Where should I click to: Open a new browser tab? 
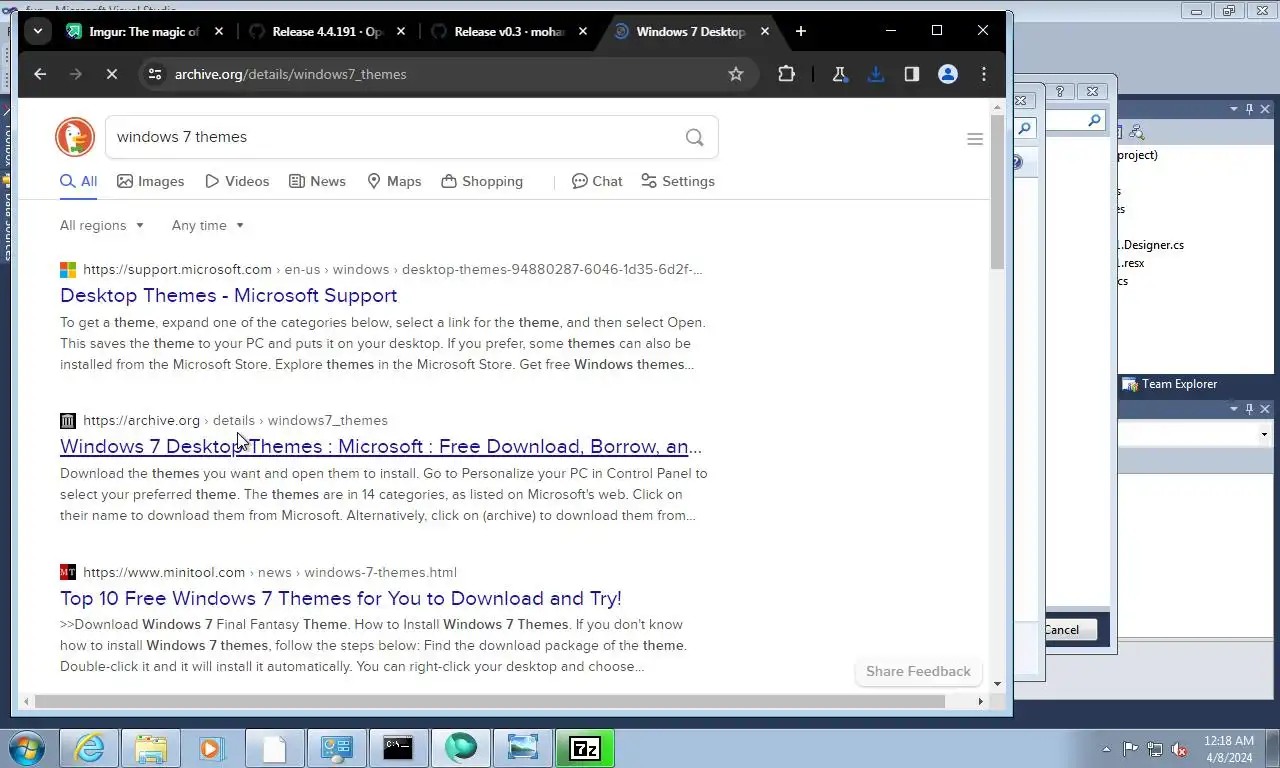point(801,31)
